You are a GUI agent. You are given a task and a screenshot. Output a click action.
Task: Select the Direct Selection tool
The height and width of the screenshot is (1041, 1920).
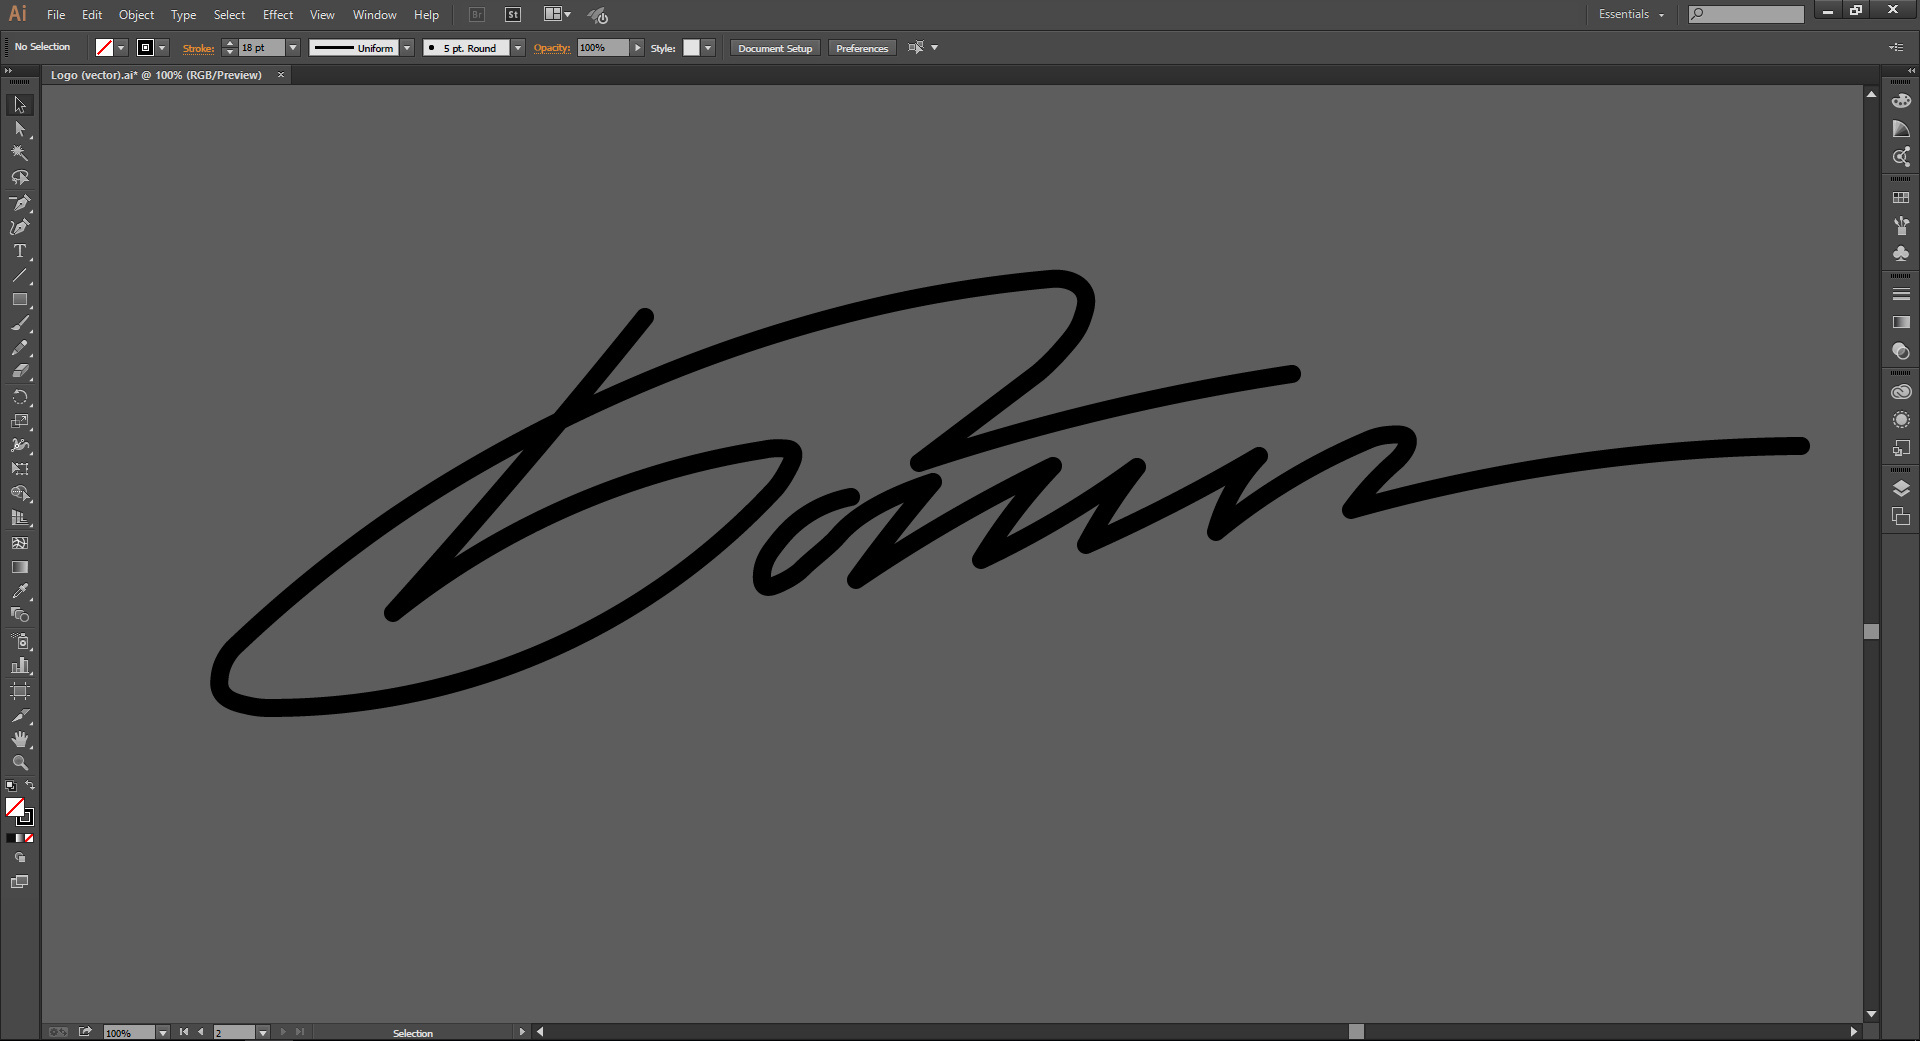click(20, 129)
